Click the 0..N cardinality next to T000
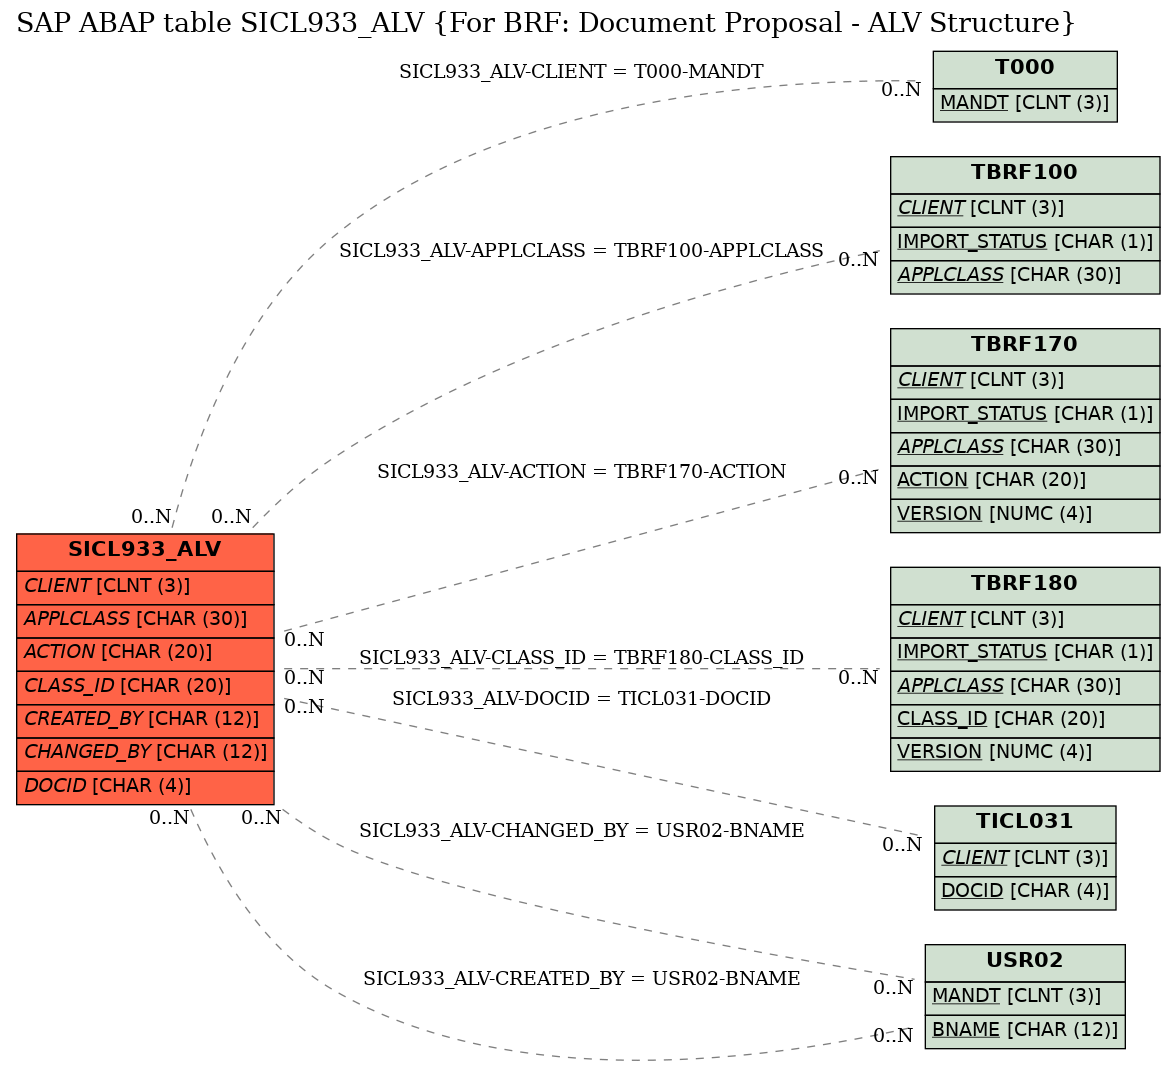This screenshot has width=1176, height=1066. [901, 90]
